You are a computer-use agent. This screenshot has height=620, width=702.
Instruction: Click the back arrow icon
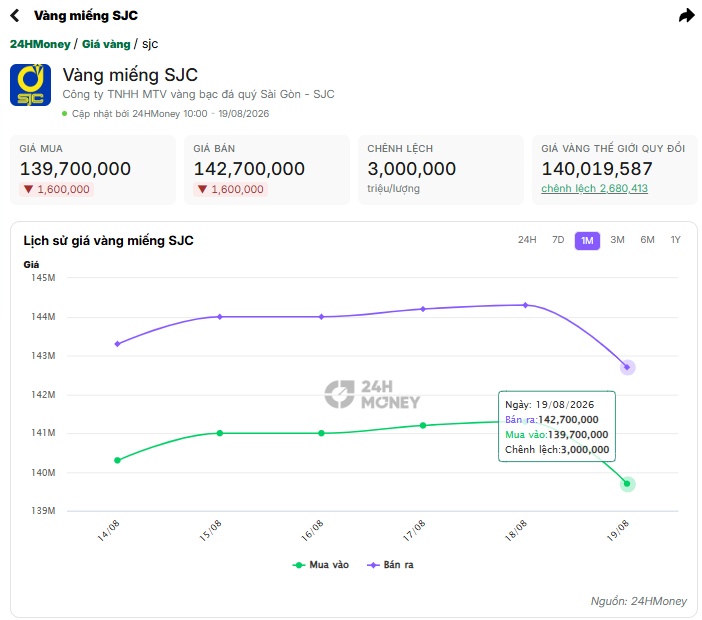pos(15,16)
